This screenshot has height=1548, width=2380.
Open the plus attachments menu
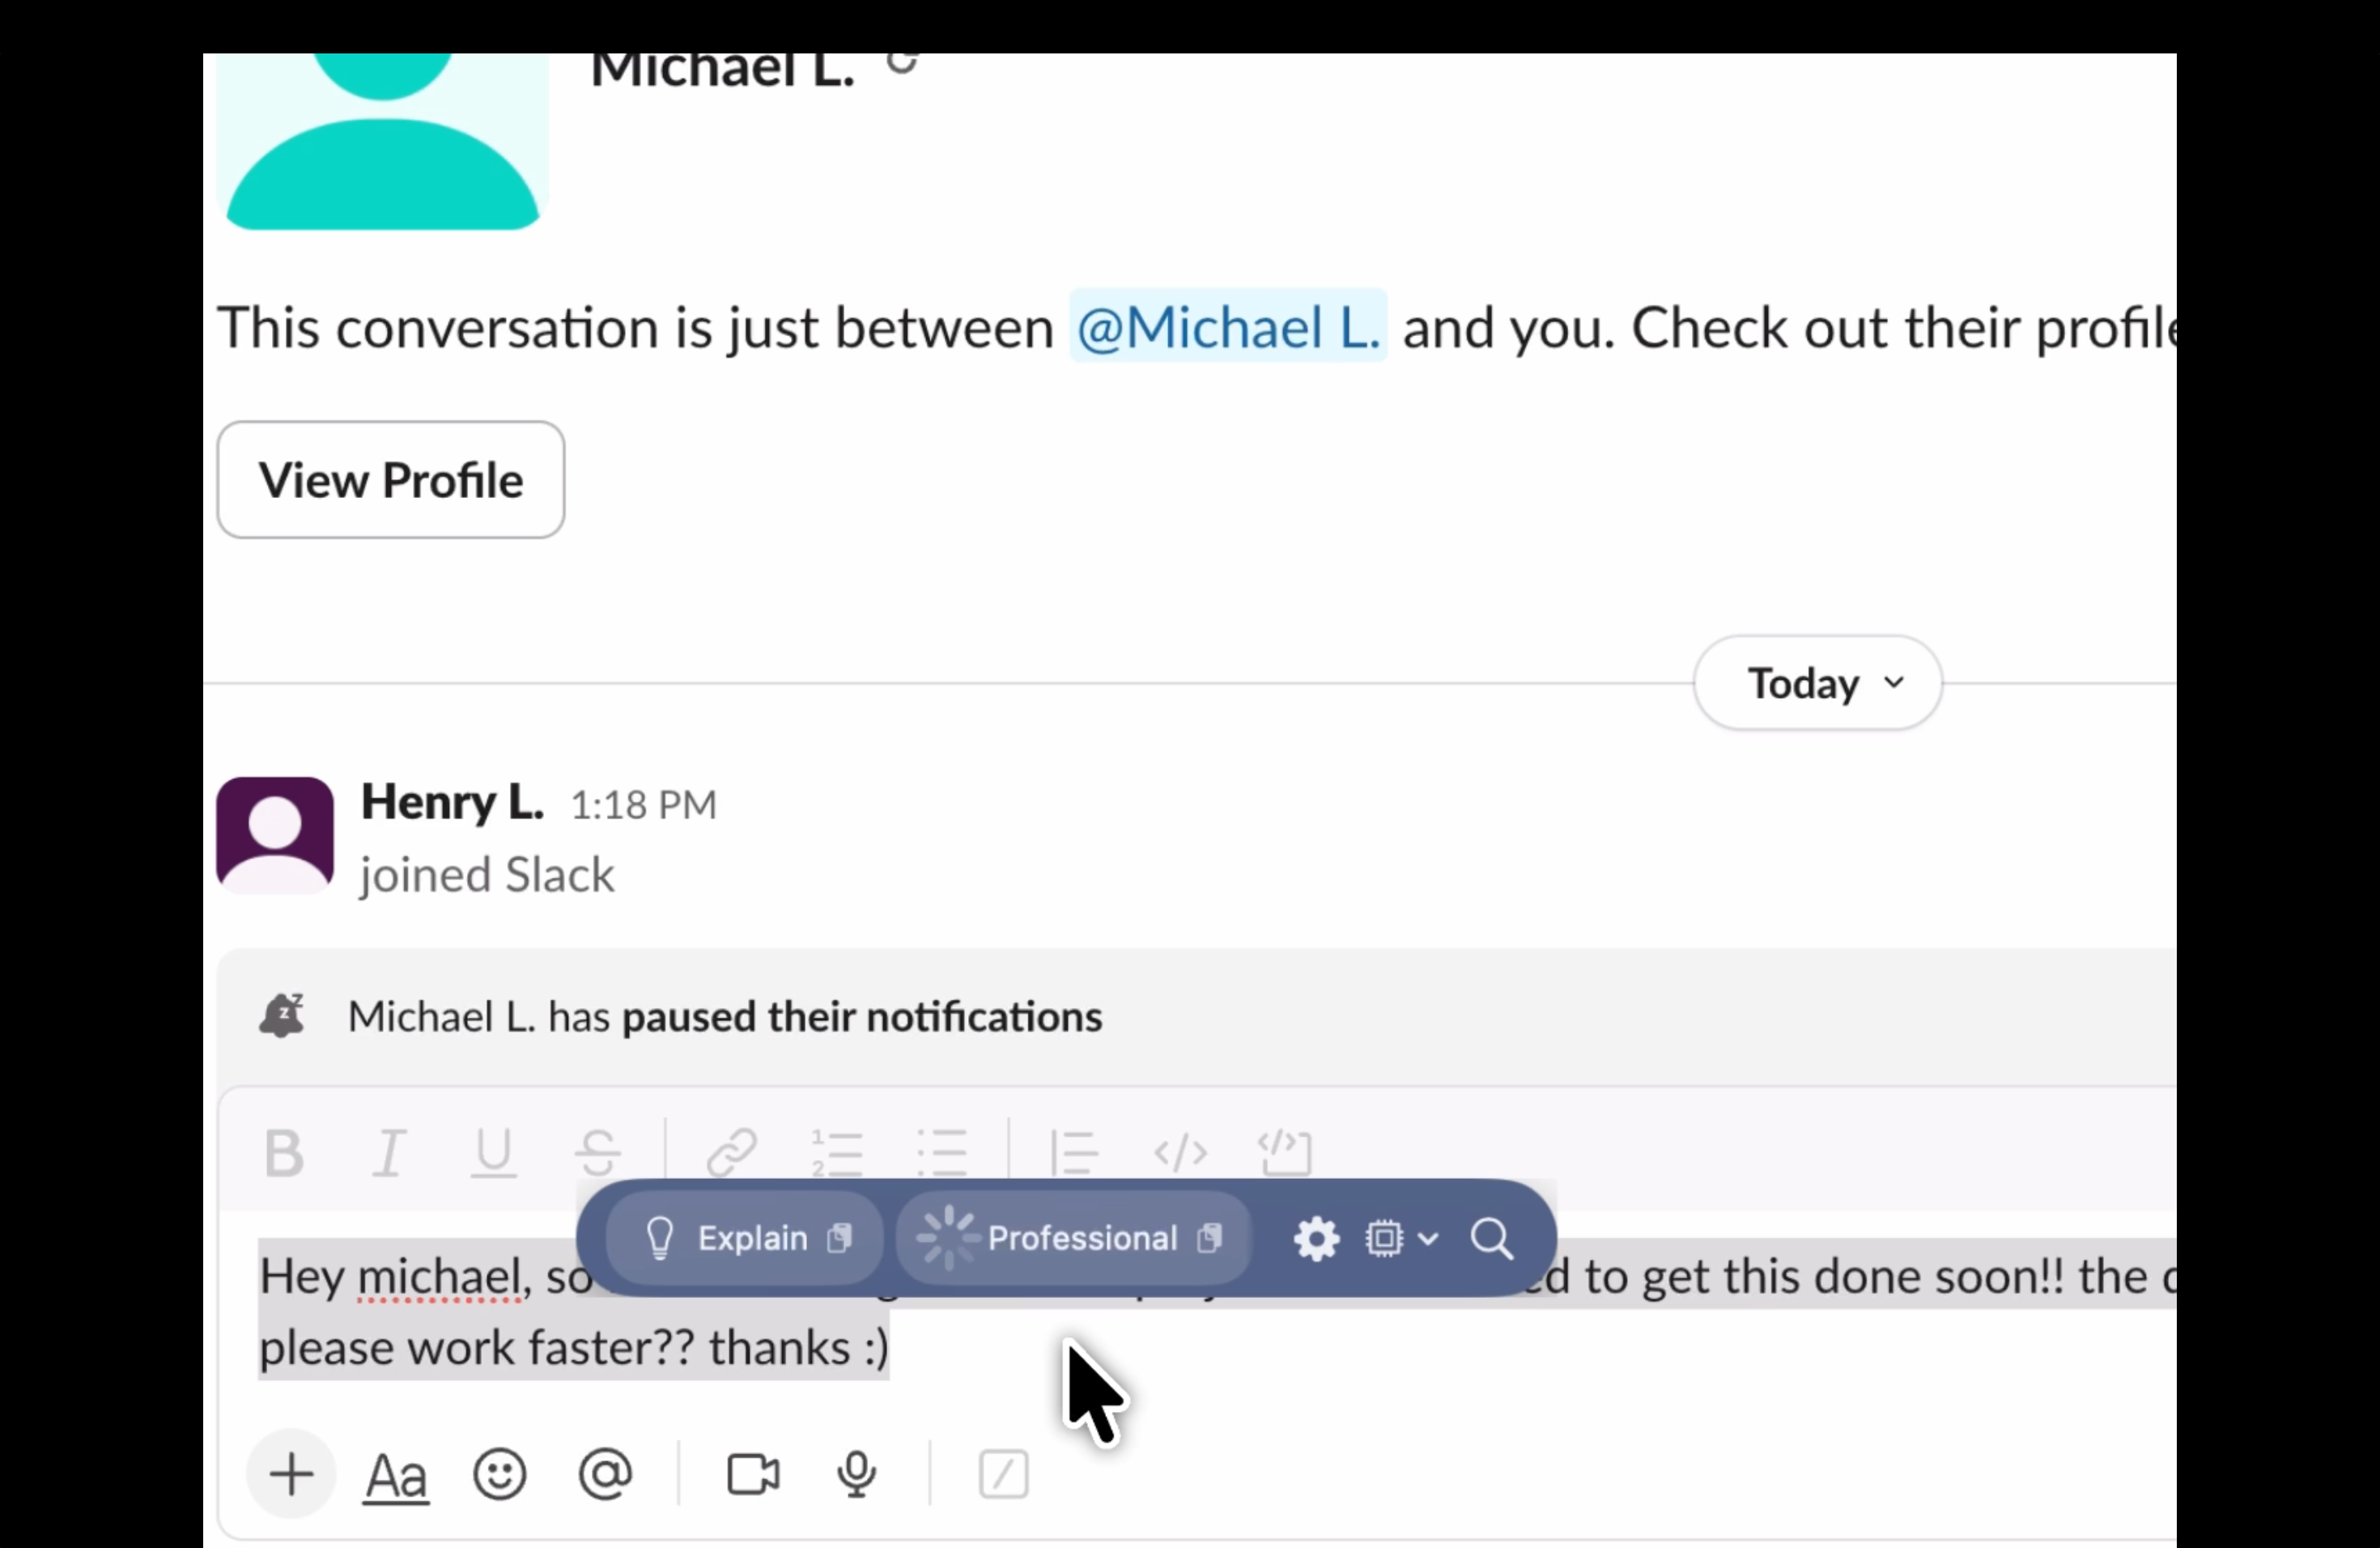pos(291,1475)
